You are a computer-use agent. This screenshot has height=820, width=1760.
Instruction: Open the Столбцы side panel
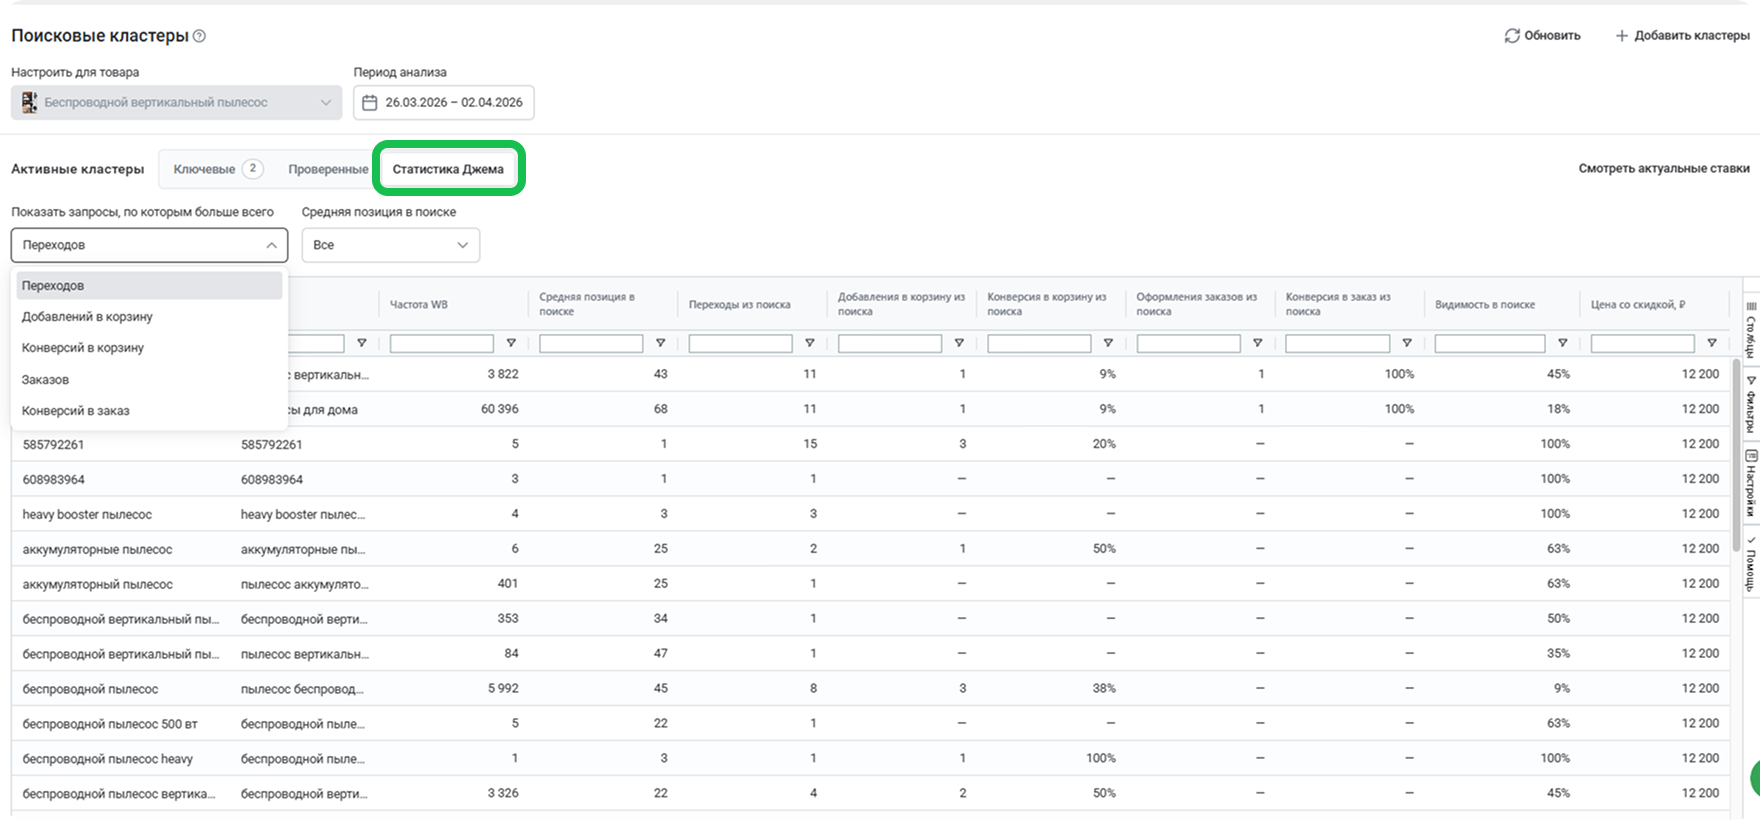click(1751, 330)
